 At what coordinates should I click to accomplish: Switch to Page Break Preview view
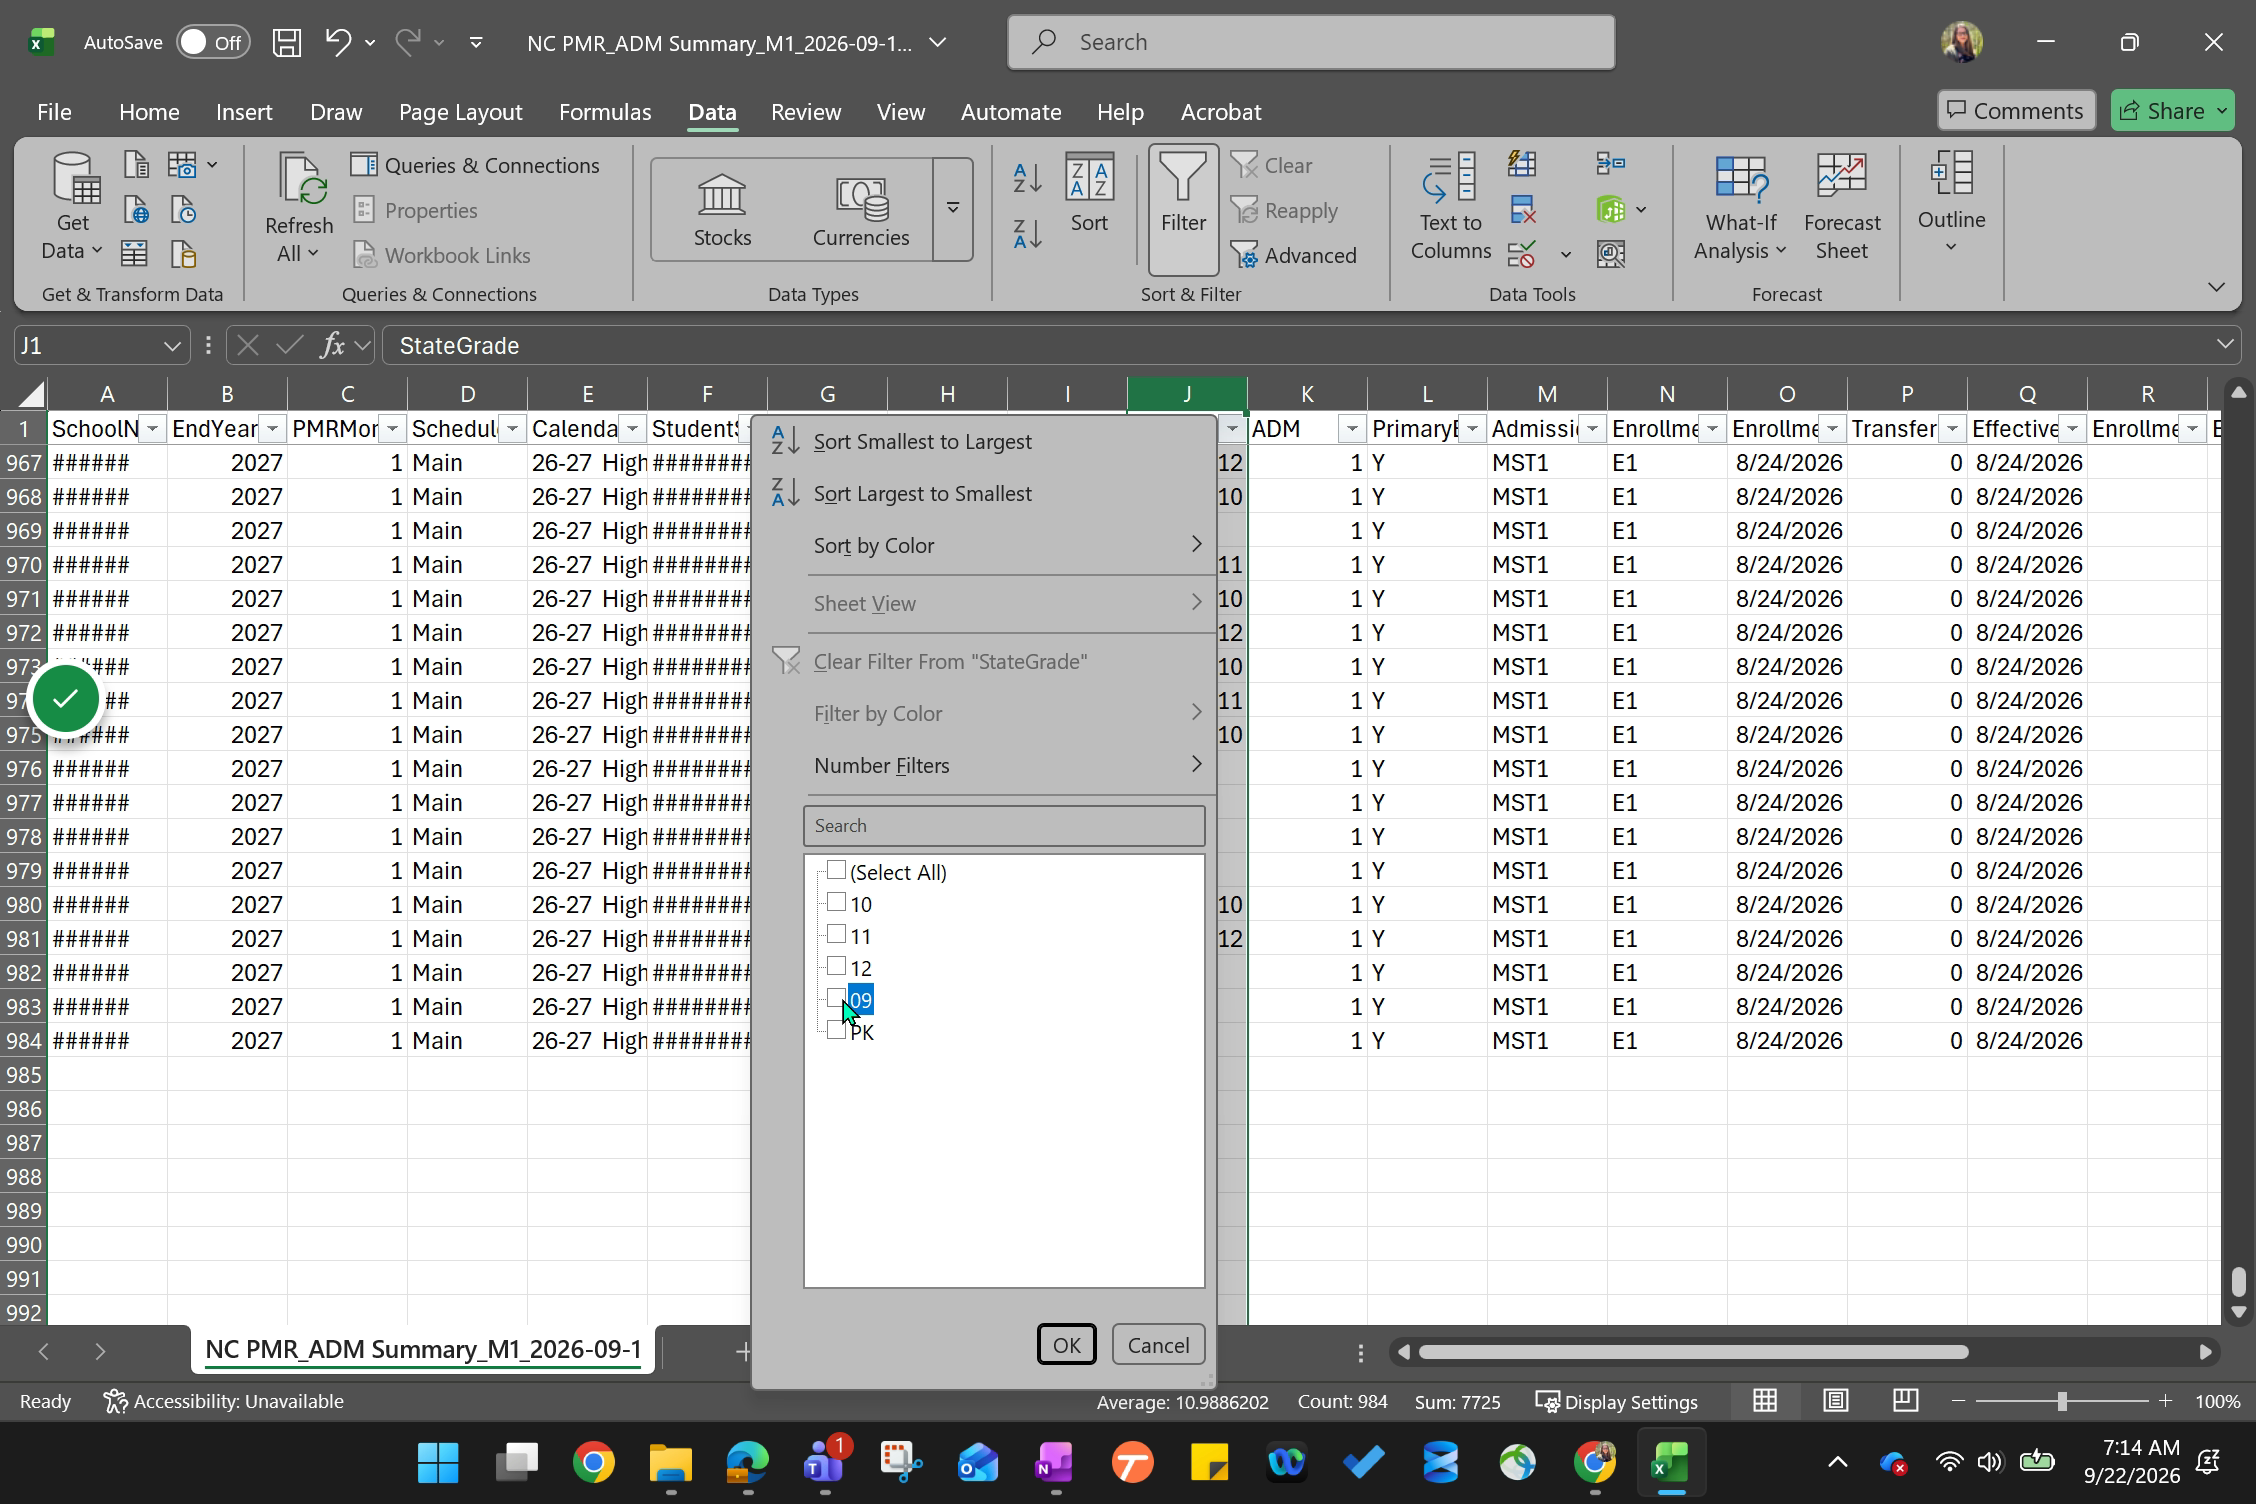pos(1906,1401)
